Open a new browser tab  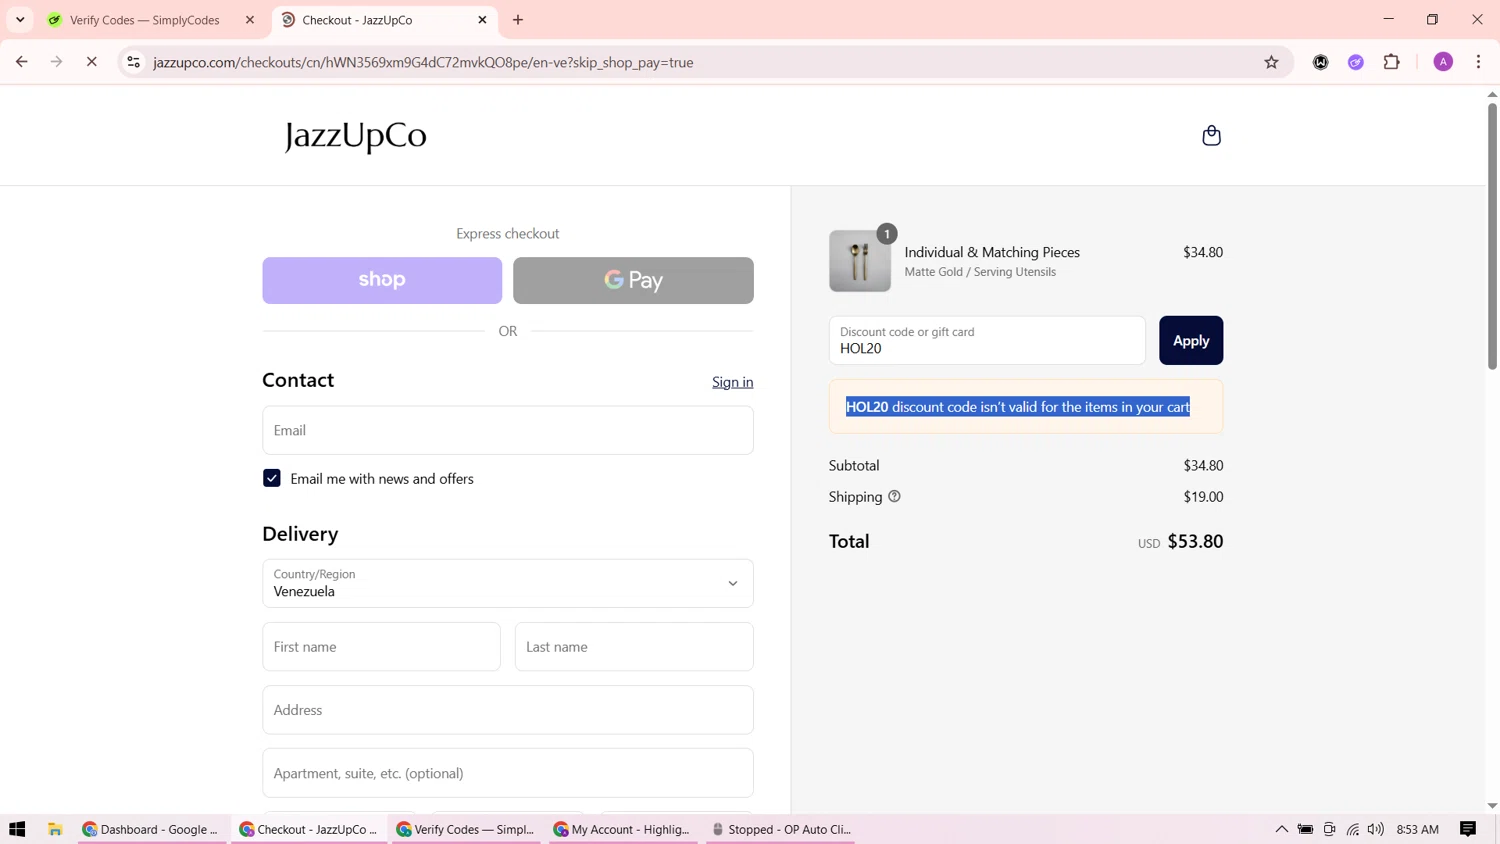coord(518,20)
